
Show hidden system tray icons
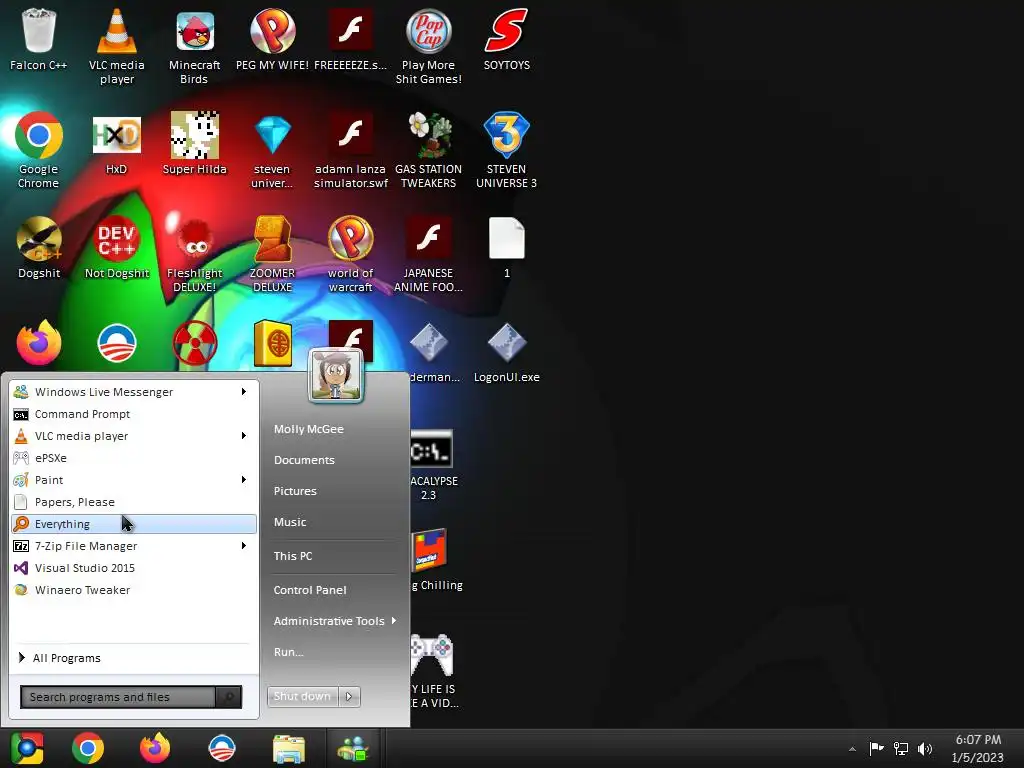(852, 749)
